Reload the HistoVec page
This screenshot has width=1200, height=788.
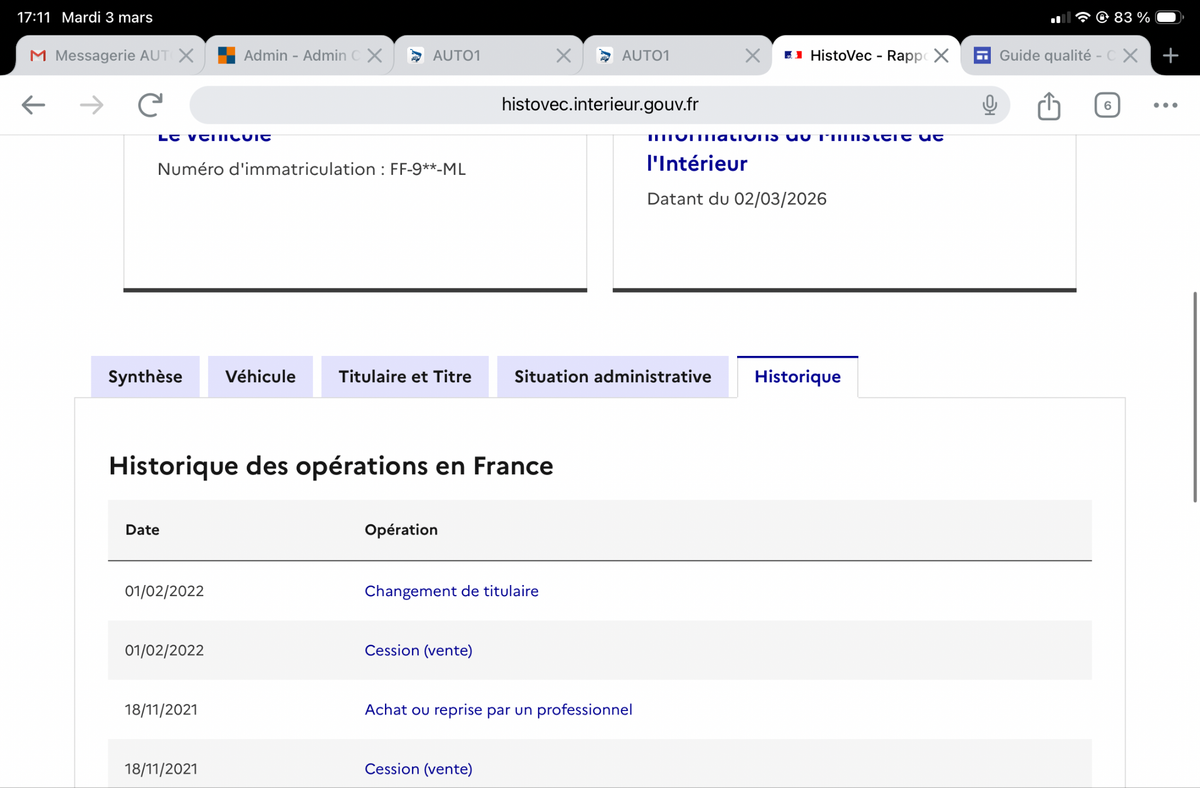coord(150,105)
